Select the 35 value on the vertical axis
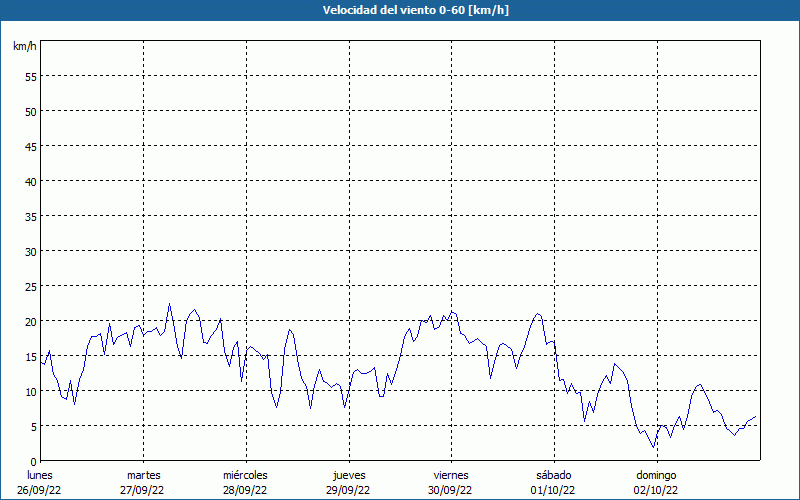This screenshot has height=500, width=800. 31,216
